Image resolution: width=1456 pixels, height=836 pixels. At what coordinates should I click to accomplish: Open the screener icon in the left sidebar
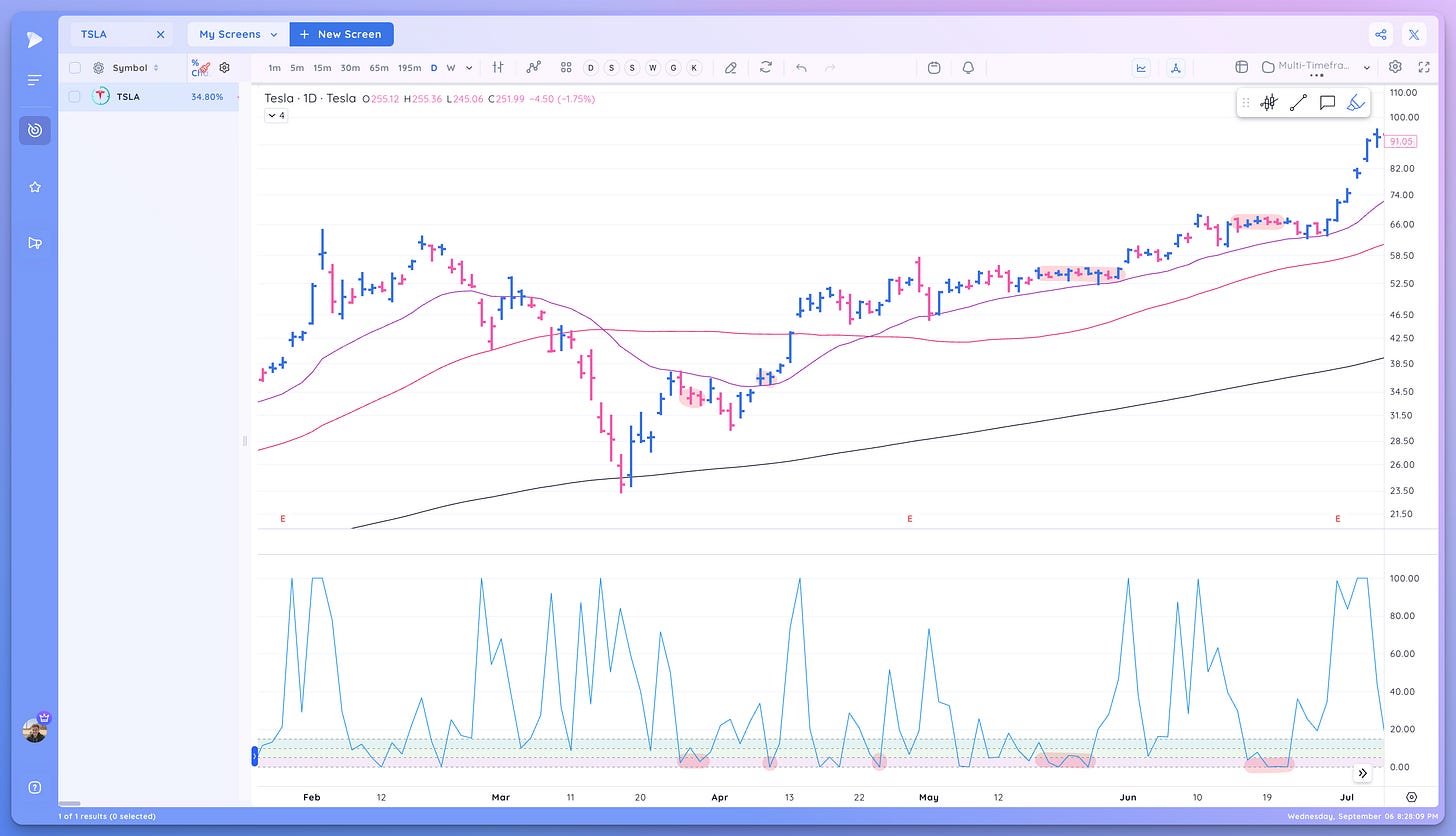point(34,130)
